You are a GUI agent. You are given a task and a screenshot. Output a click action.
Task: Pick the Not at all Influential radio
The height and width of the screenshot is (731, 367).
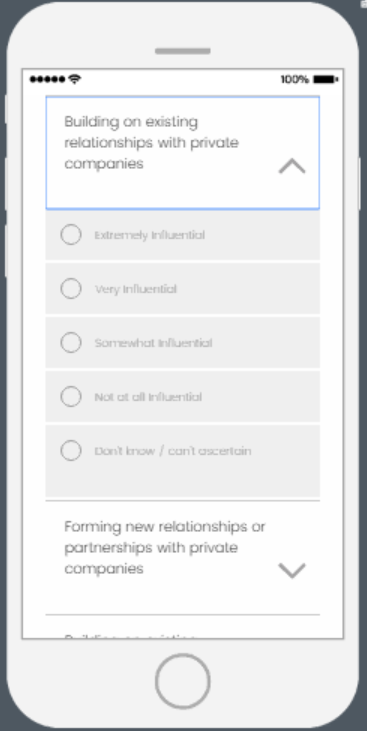[71, 397]
